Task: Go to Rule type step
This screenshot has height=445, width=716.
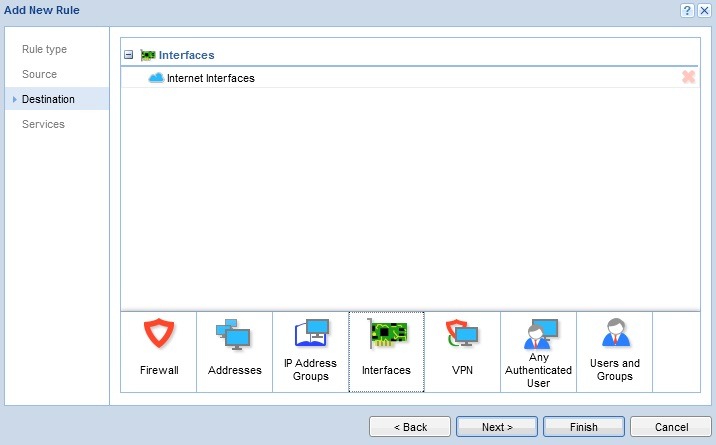Action: pyautogui.click(x=44, y=49)
